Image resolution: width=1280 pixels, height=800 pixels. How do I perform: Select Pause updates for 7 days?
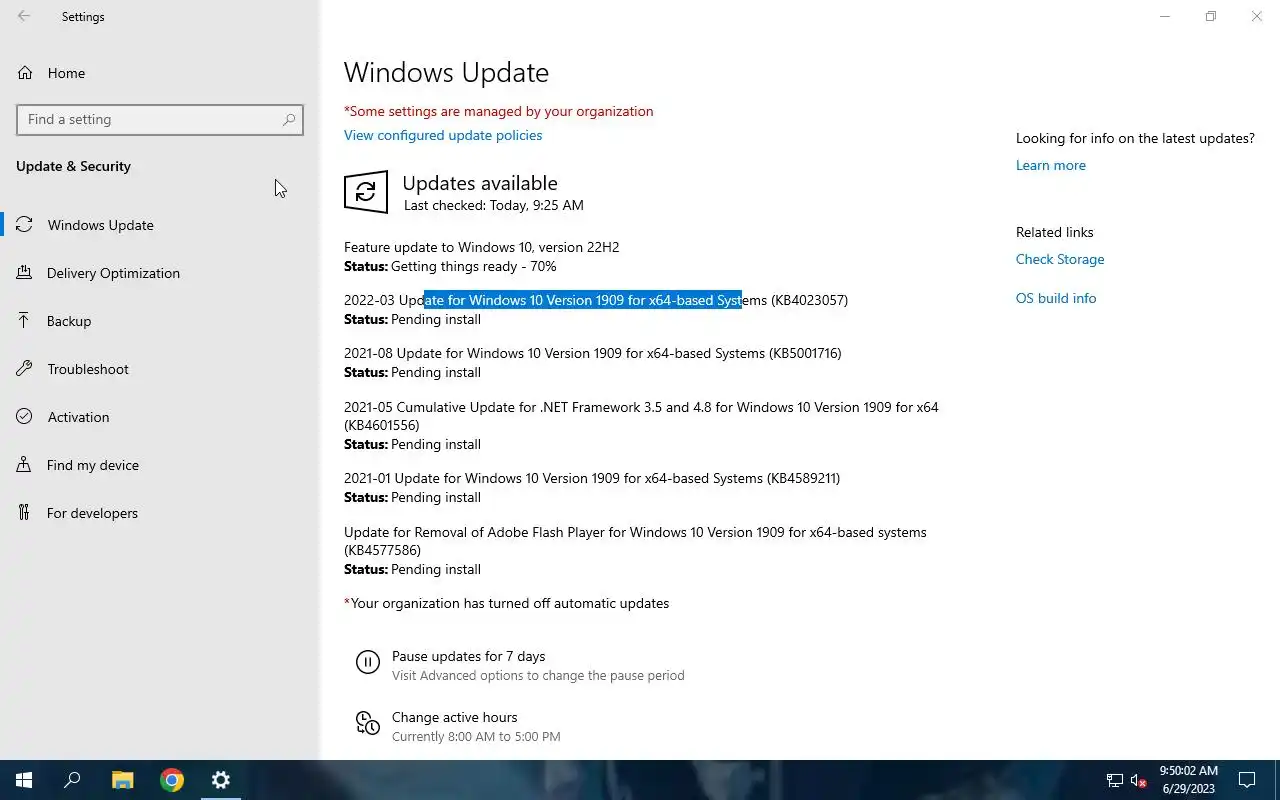point(468,656)
